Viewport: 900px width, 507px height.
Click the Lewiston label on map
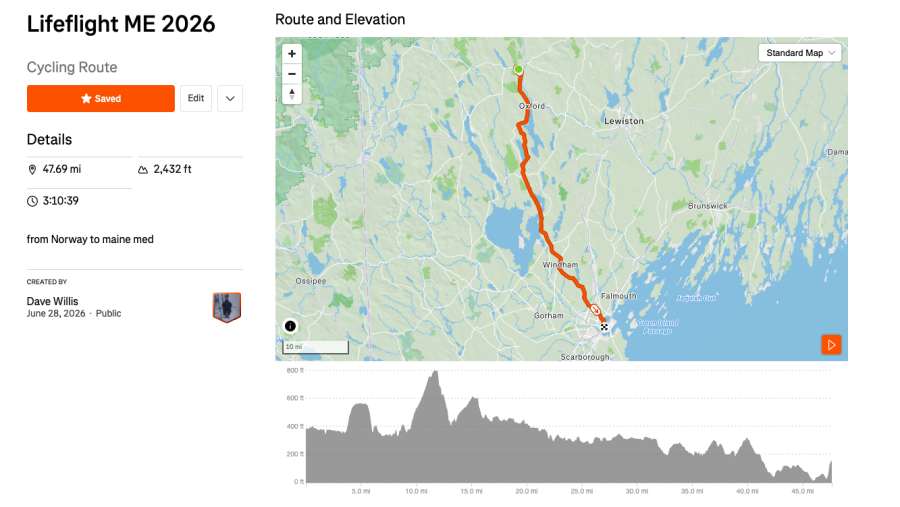point(623,121)
